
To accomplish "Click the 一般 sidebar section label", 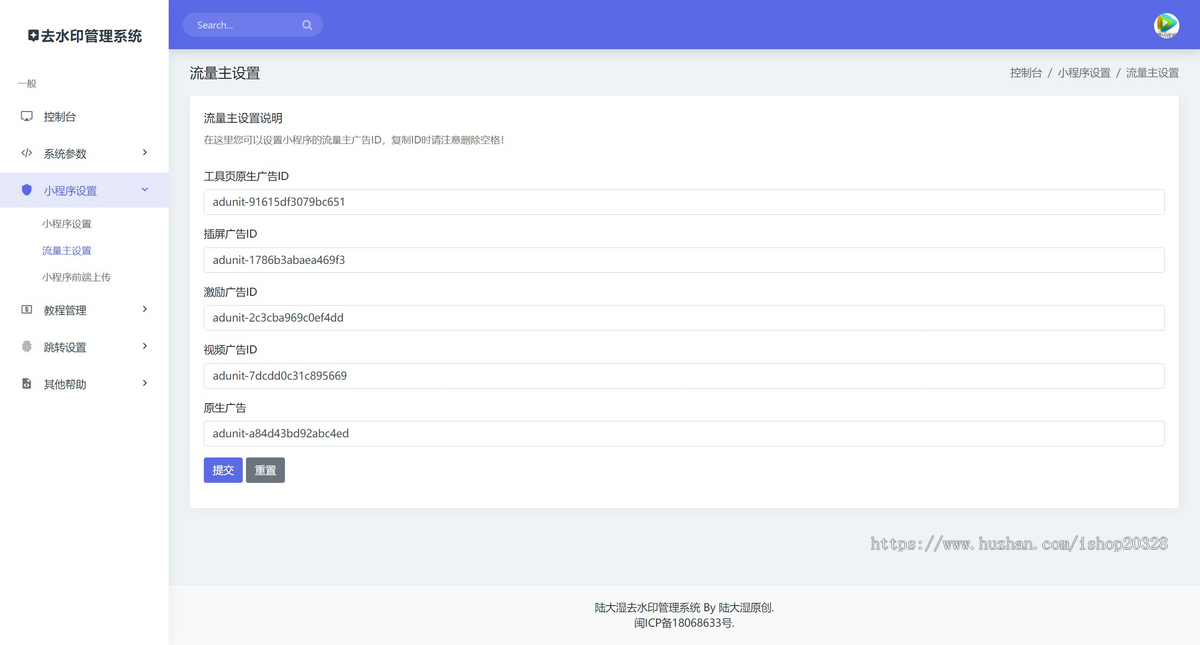I will [27, 84].
